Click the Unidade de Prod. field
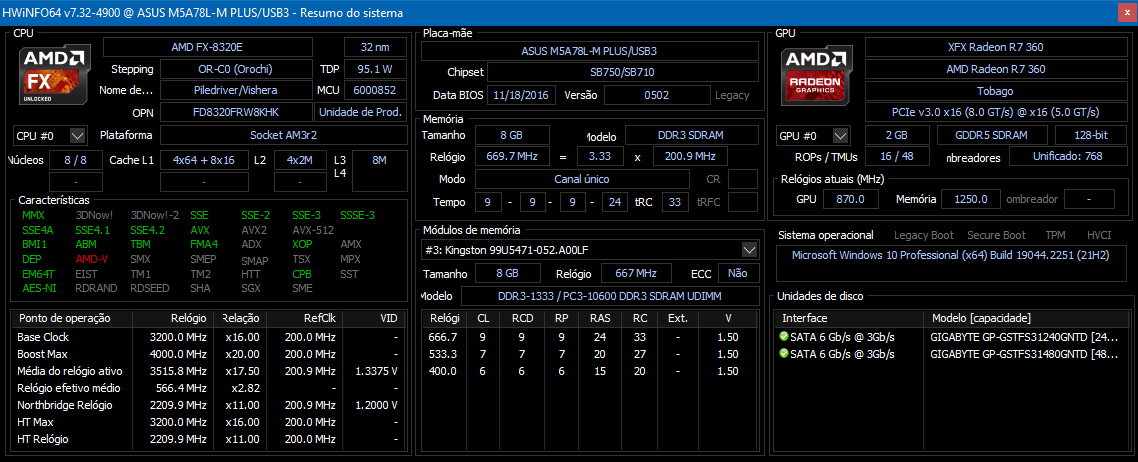This screenshot has width=1138, height=462. (361, 112)
